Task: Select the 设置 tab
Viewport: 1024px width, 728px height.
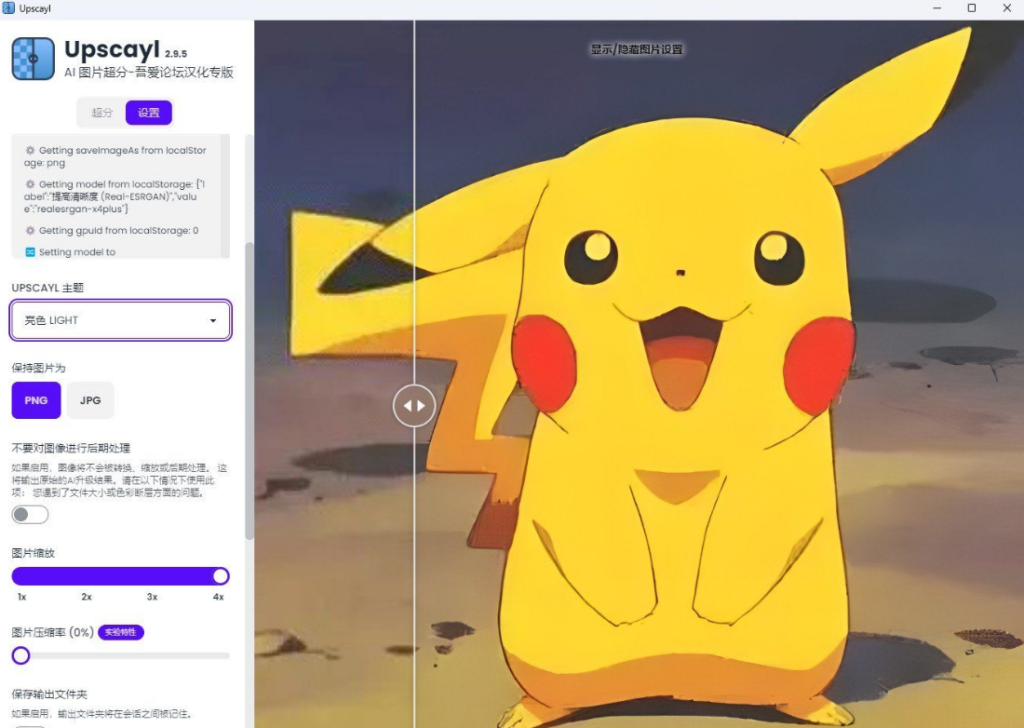Action: point(149,113)
